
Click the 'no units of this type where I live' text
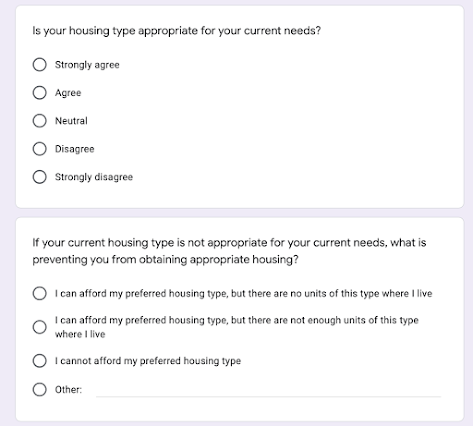361,293
